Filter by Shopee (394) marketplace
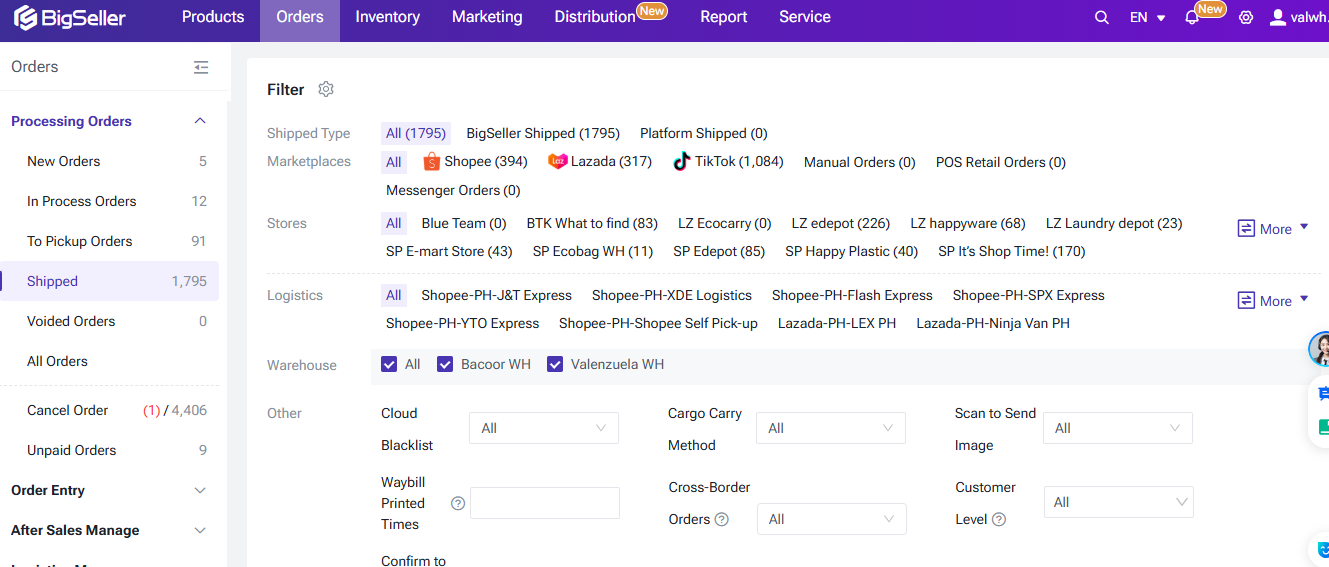This screenshot has height=567, width=1329. pos(475,161)
